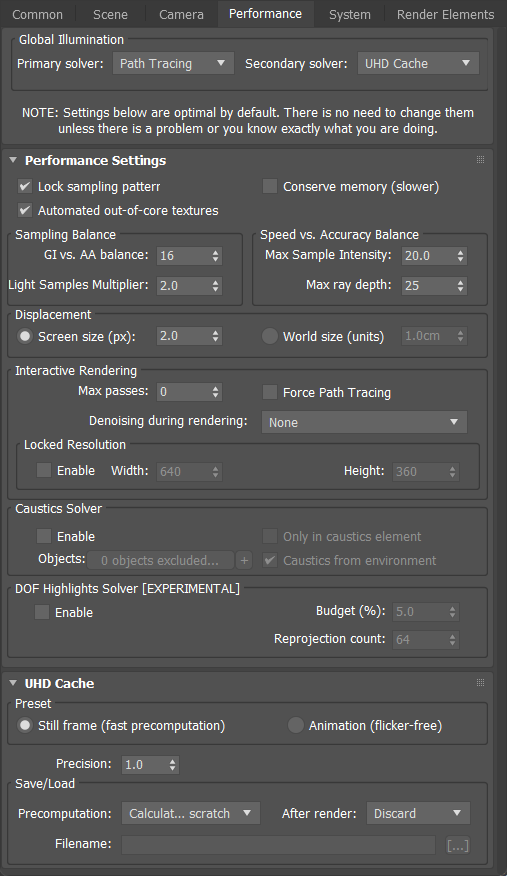Select the Animation (flicker-free) preset
507x876 pixels.
(295, 725)
